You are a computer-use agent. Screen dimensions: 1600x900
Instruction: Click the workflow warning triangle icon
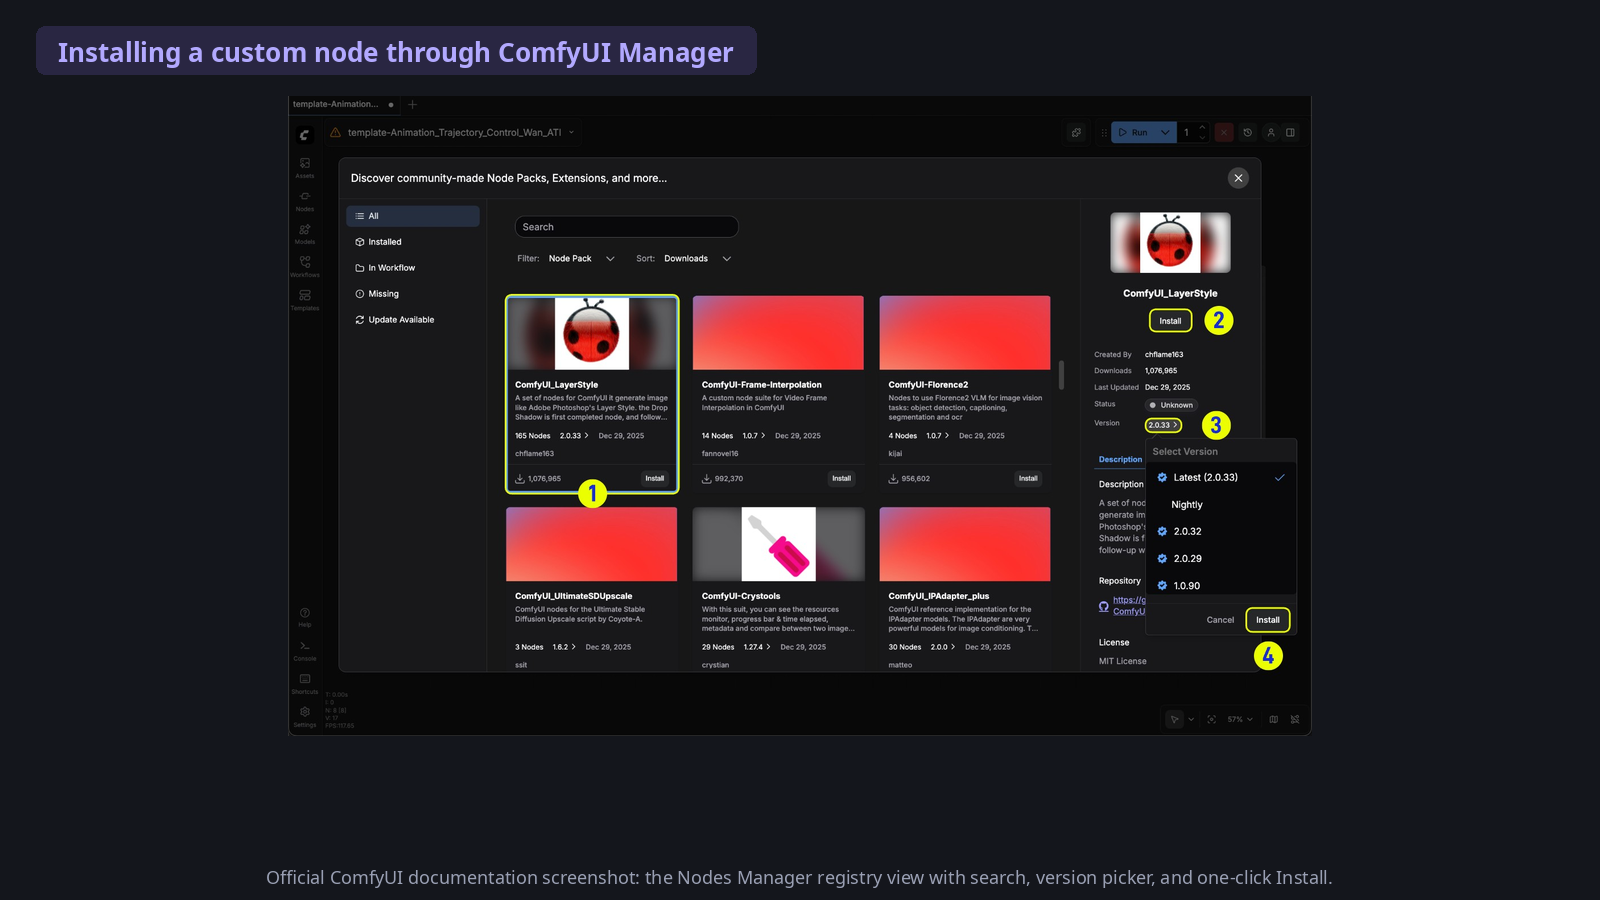click(x=336, y=132)
